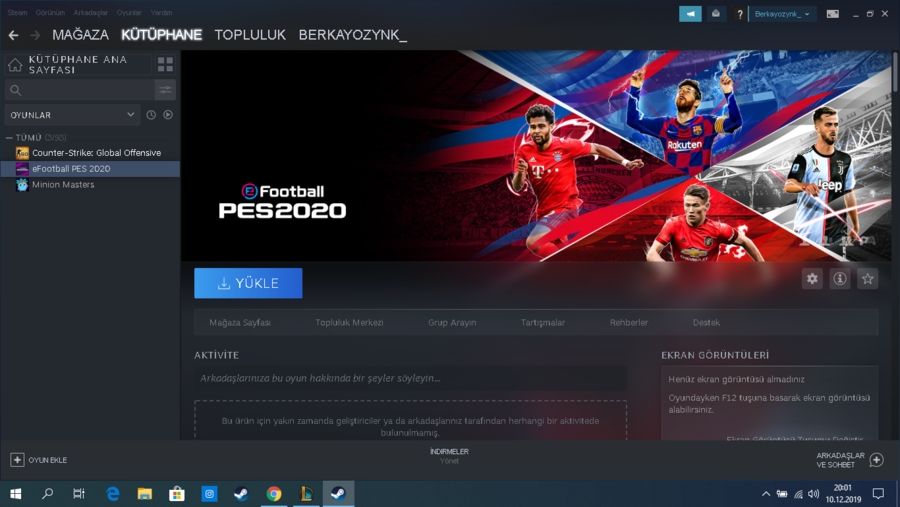The image size is (900, 507).
Task: Open advanced filter sliders icon
Action: (165, 90)
